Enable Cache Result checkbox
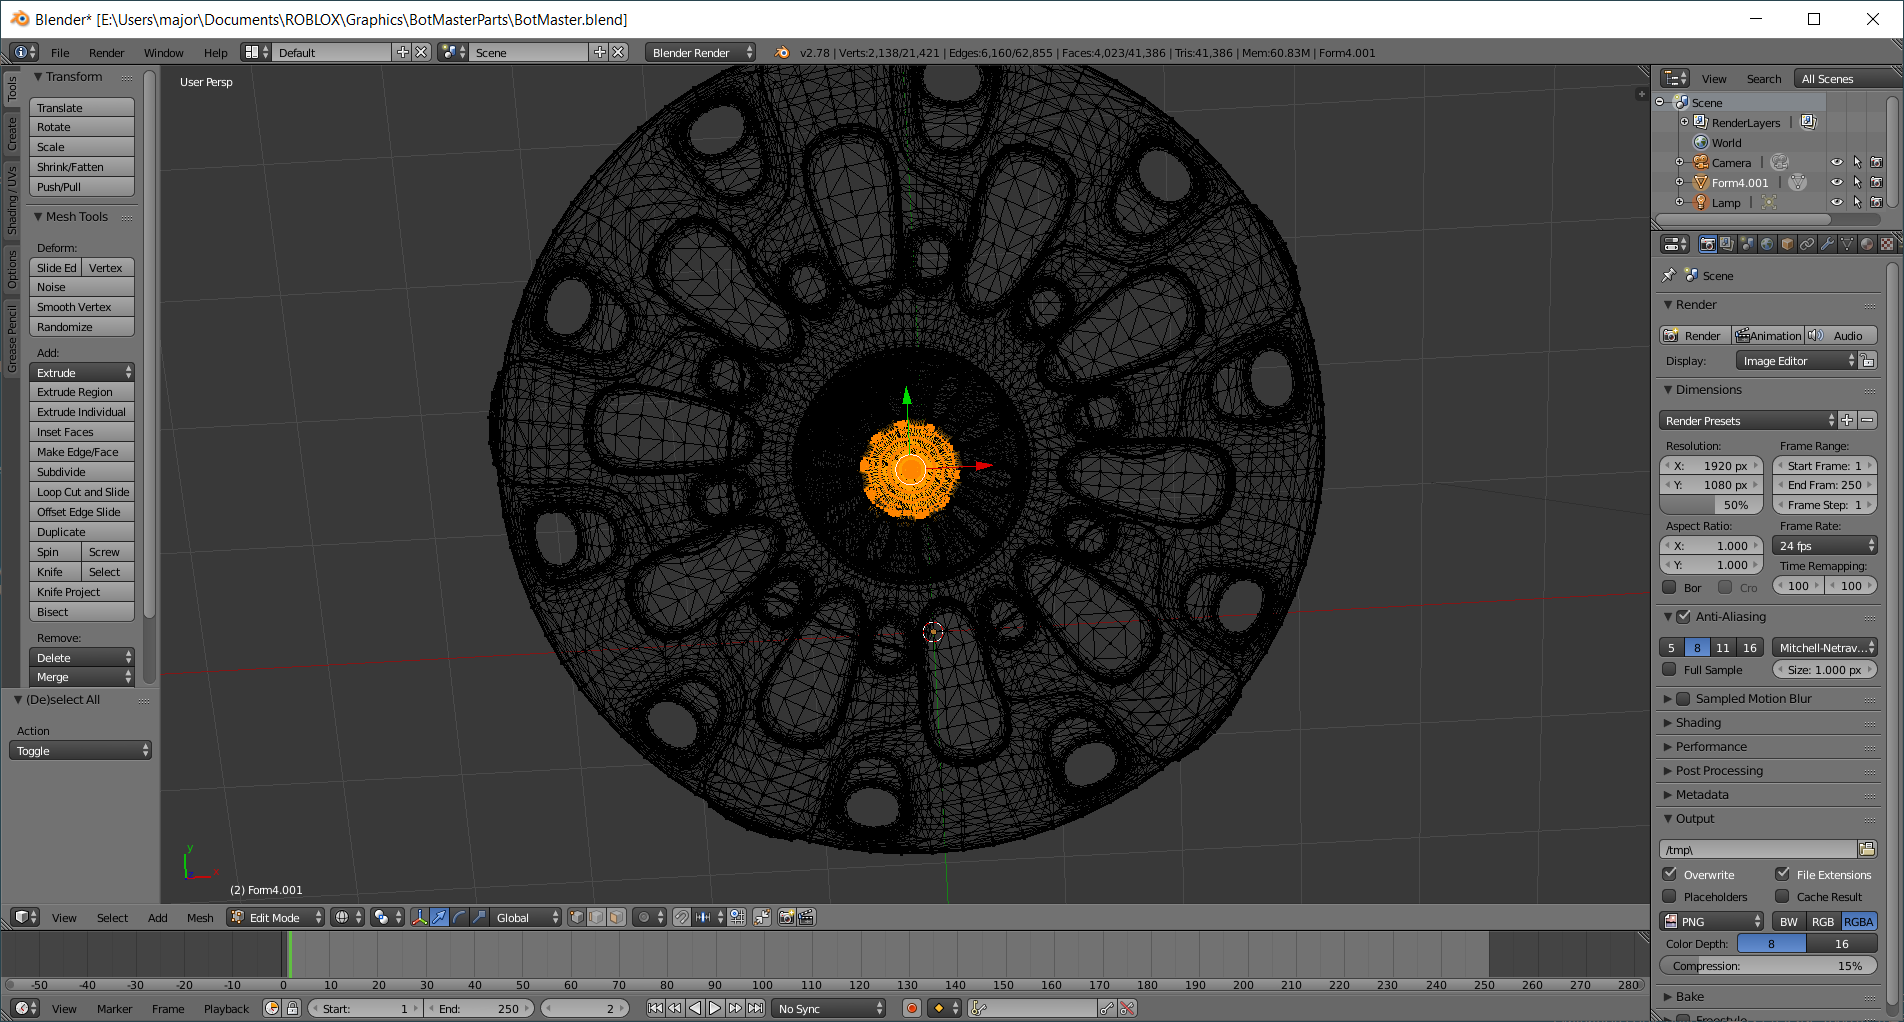Screen dimensions: 1904x1022 (x=1782, y=896)
